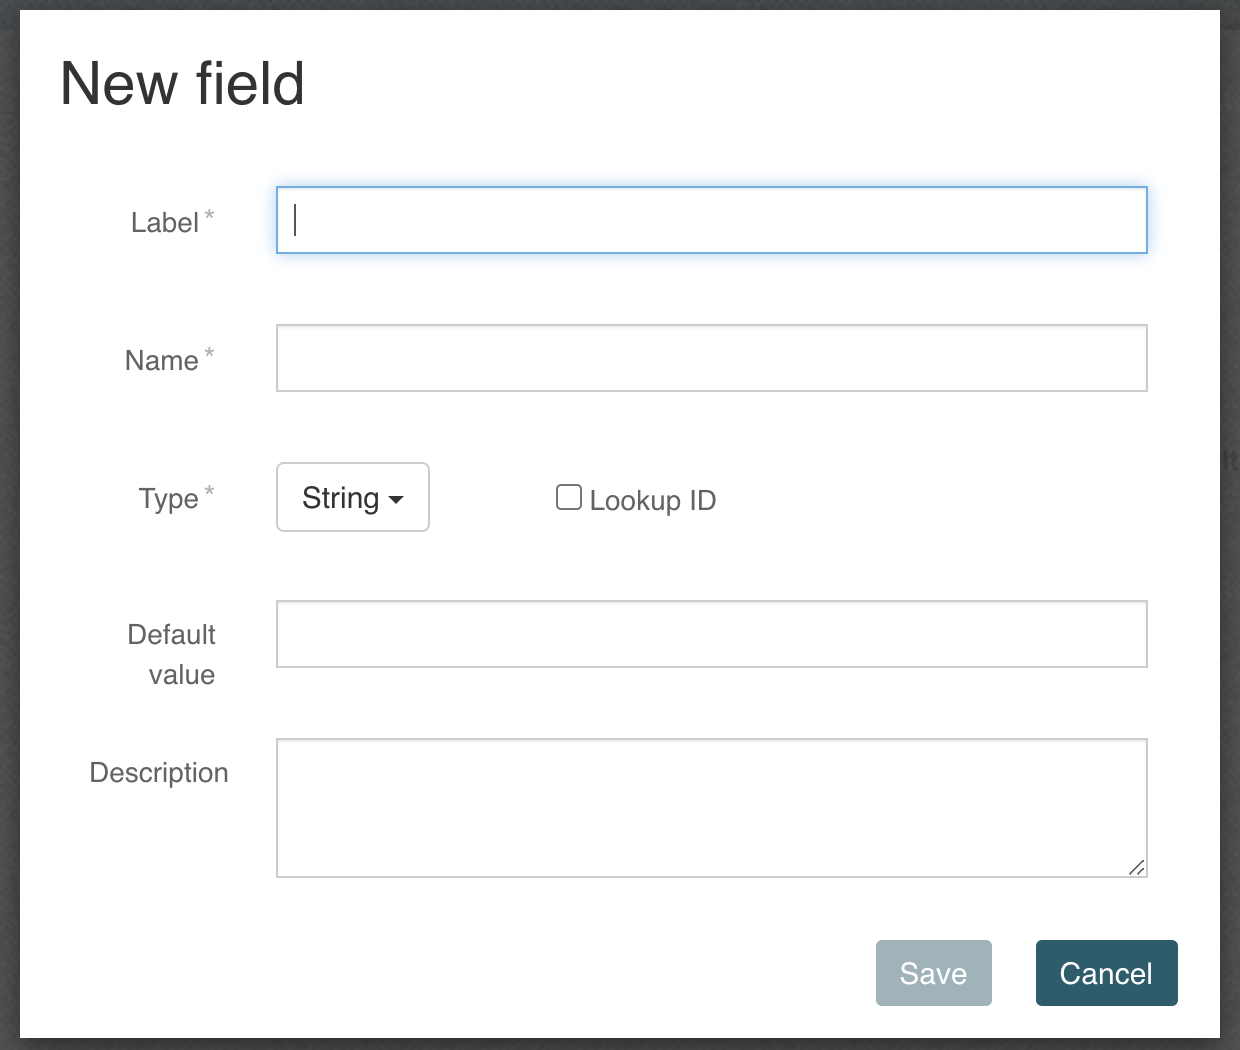
Task: Click the textarea resize handle
Action: click(x=1137, y=868)
